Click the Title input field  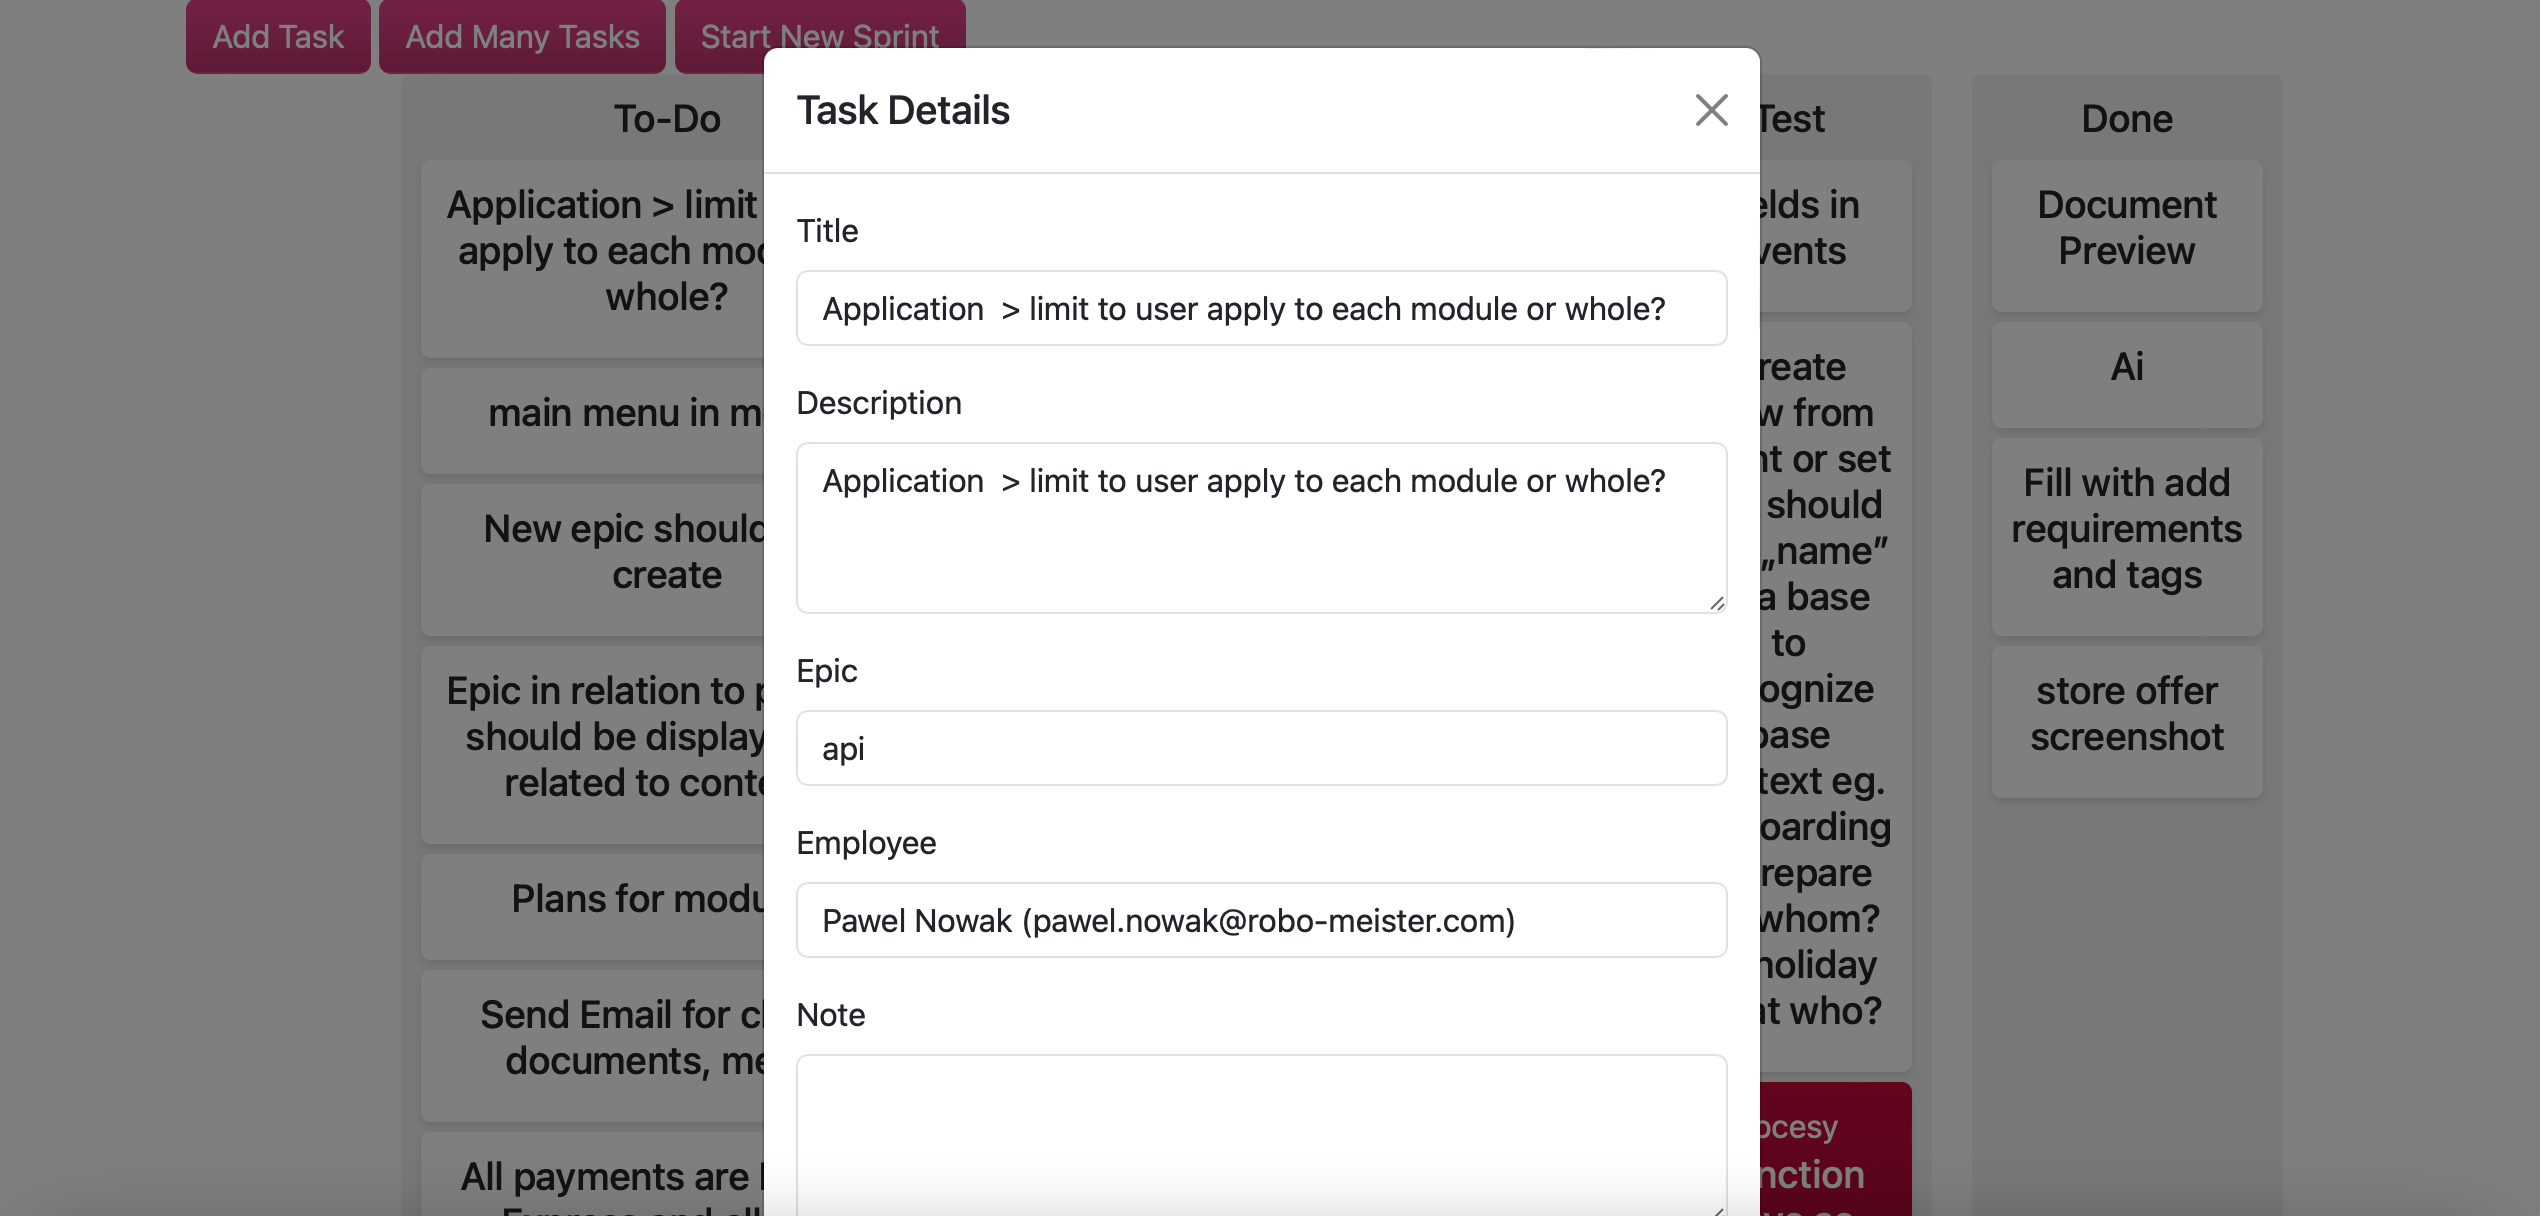pos(1261,309)
